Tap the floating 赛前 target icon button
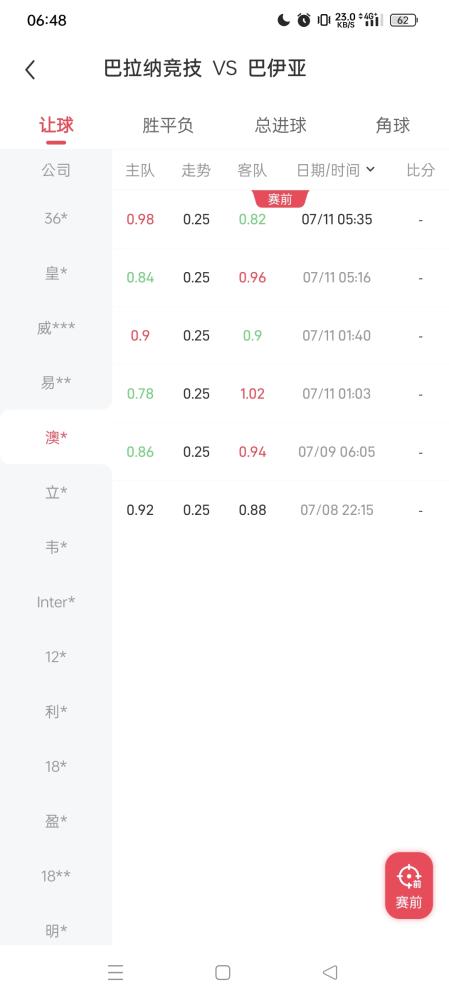449x1000 pixels. [x=409, y=885]
